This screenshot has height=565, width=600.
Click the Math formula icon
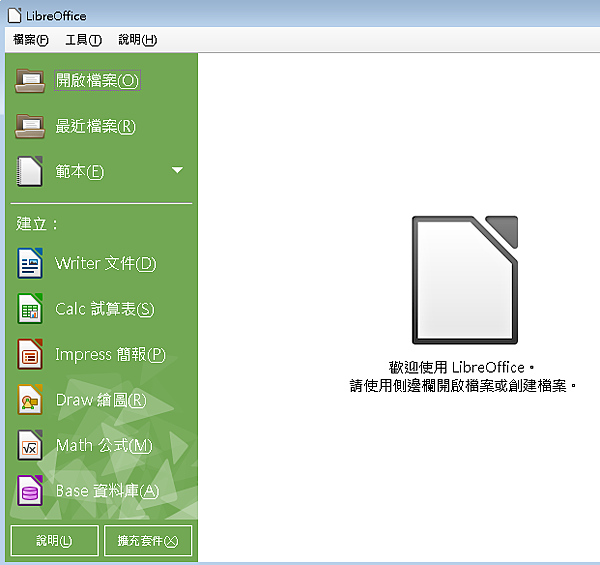30,445
